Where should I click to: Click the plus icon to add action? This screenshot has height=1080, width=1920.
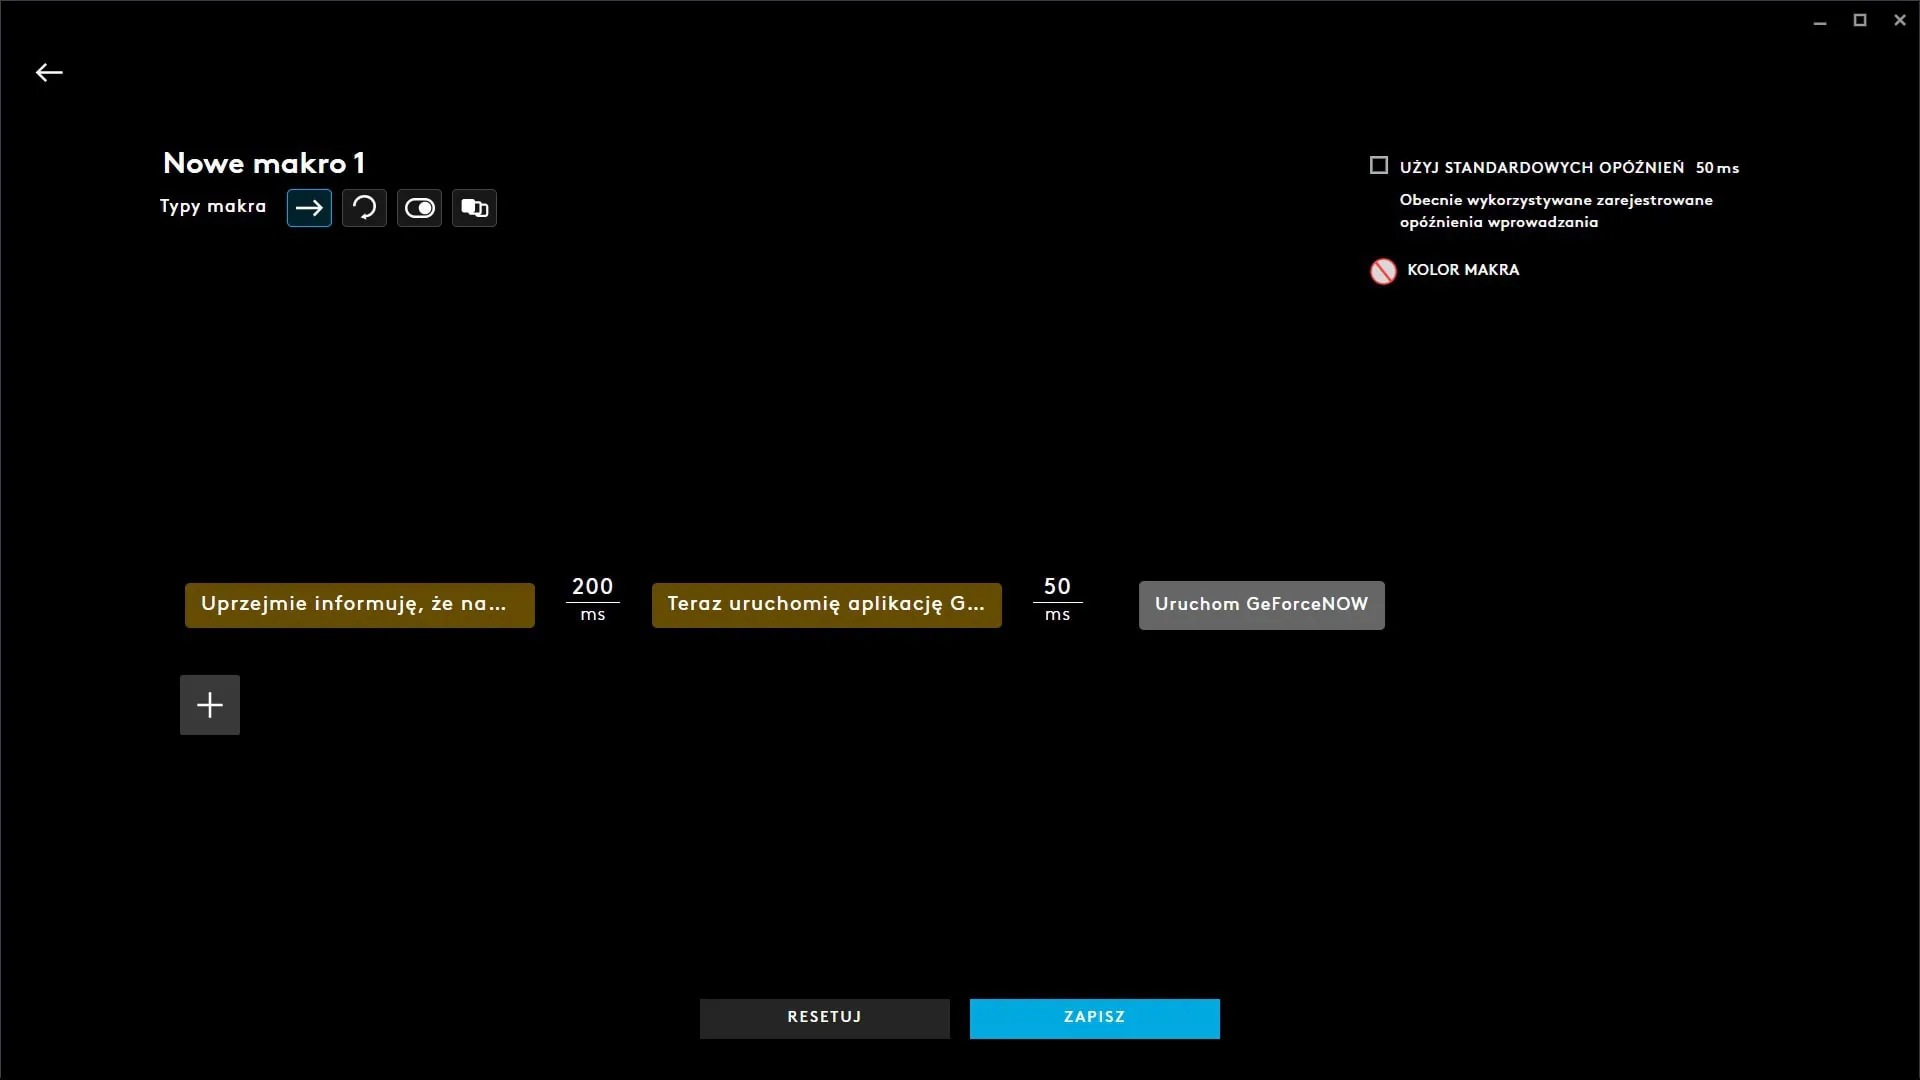click(210, 705)
